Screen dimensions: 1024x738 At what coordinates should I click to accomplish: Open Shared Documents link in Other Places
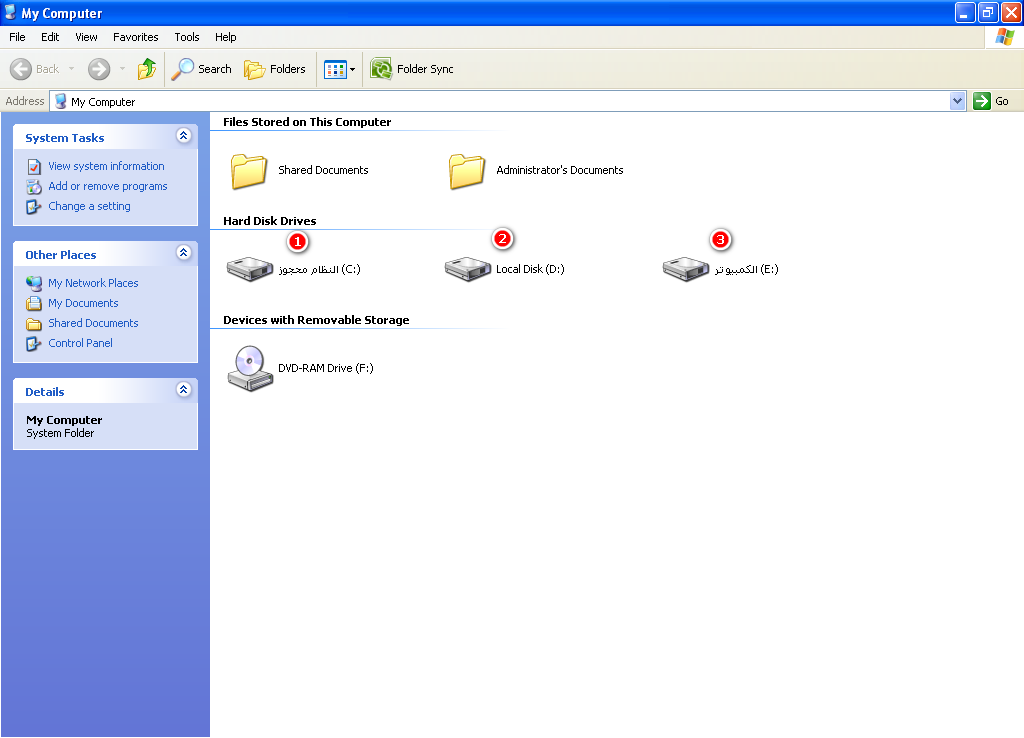93,323
